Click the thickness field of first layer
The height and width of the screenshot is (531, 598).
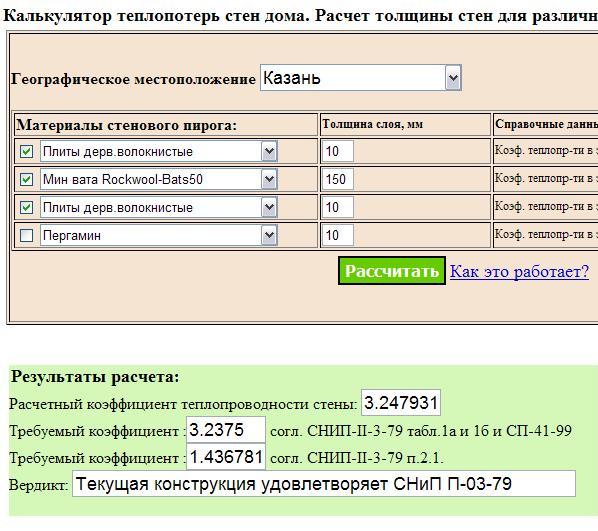338,151
